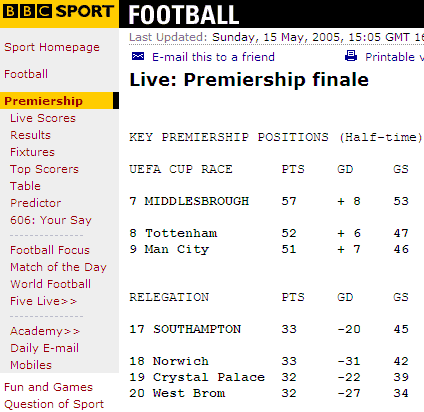Click the BBC Sport logo

tap(58, 11)
